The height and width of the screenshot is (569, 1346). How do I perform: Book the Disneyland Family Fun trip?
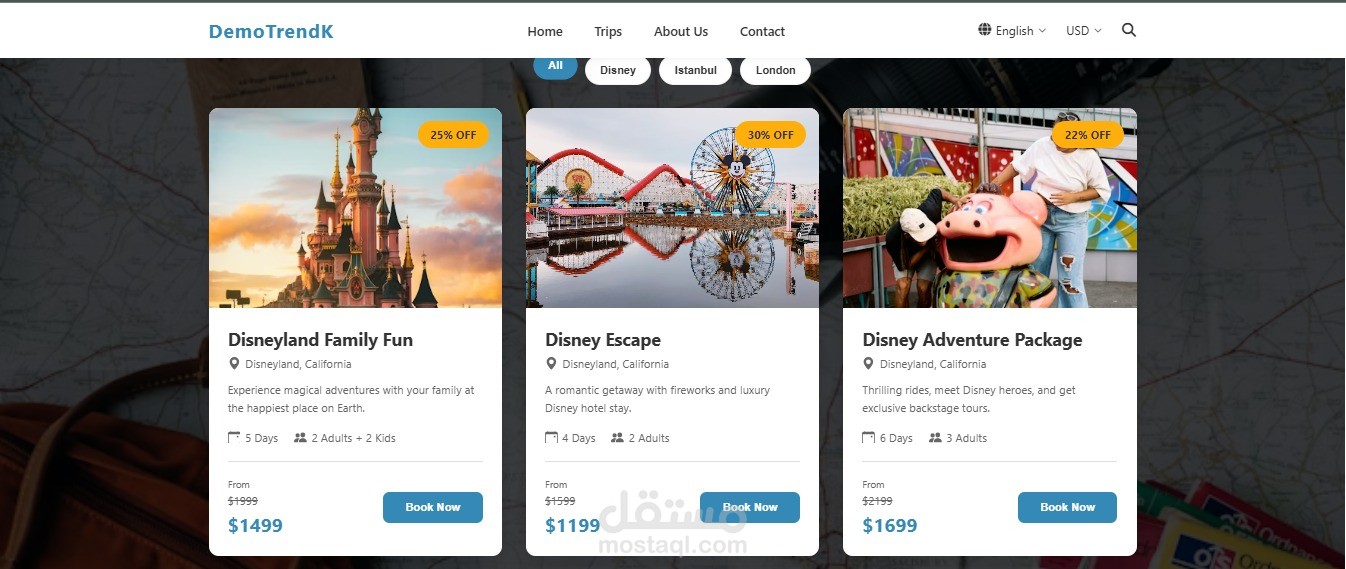(432, 507)
